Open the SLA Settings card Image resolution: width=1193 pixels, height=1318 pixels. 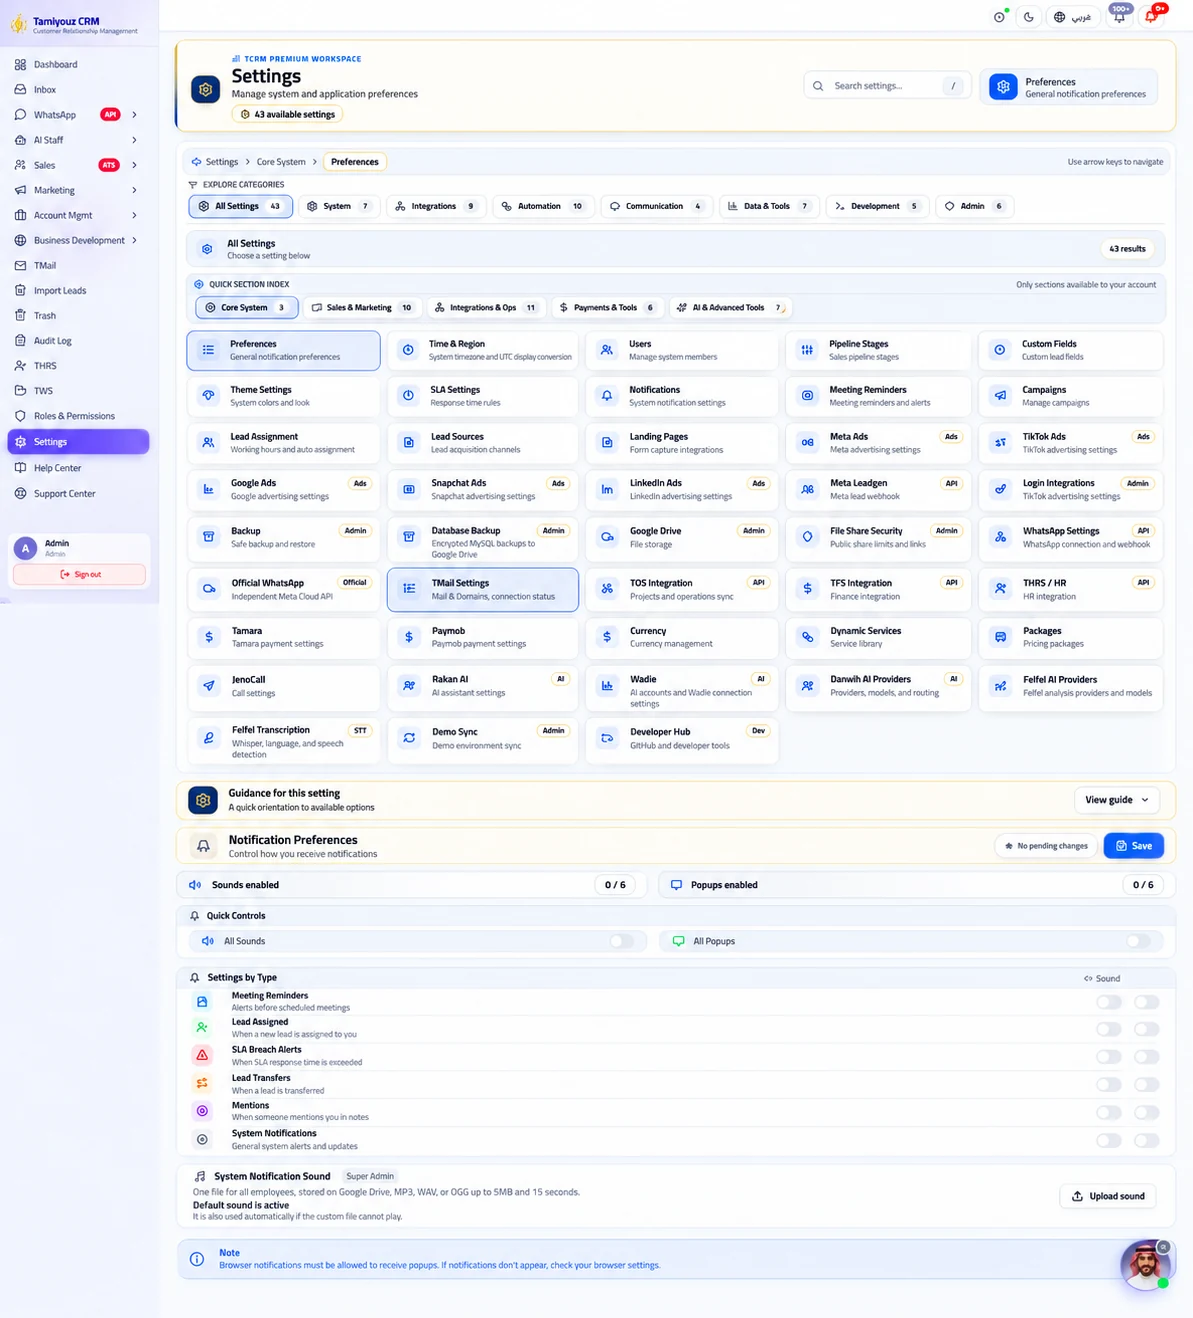[482, 396]
